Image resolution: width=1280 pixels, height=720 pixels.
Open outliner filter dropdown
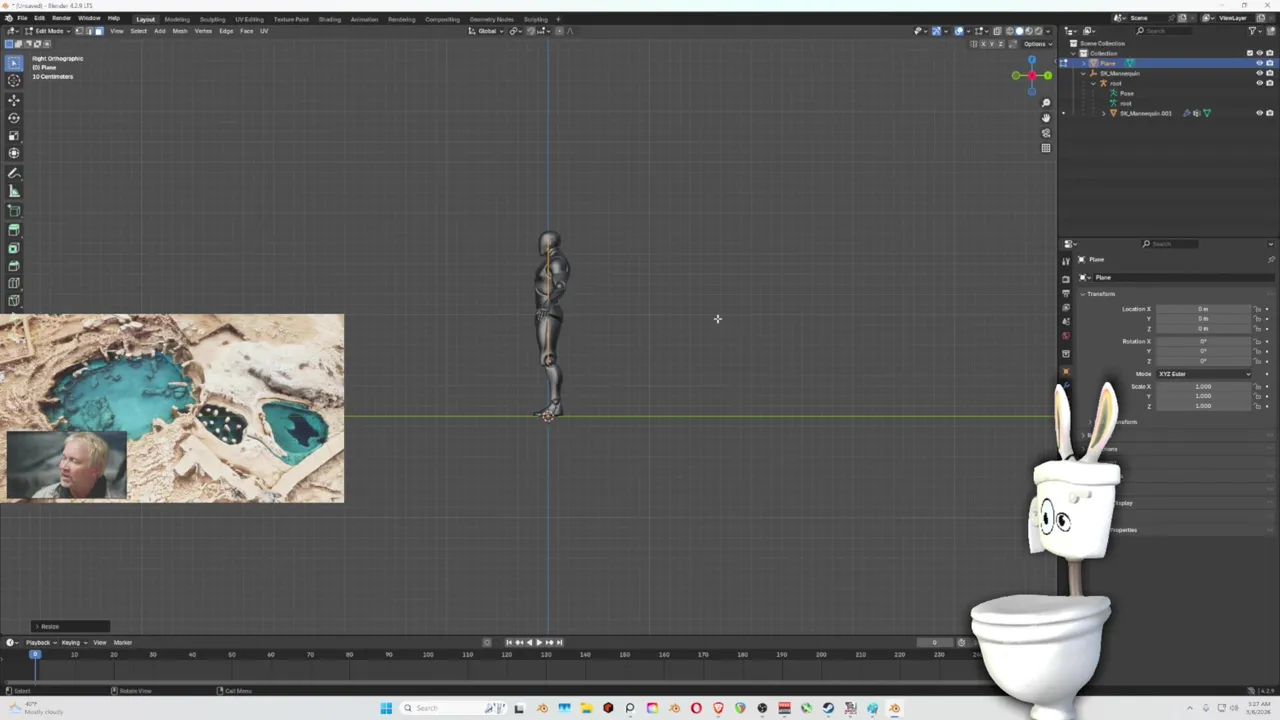coord(1255,31)
